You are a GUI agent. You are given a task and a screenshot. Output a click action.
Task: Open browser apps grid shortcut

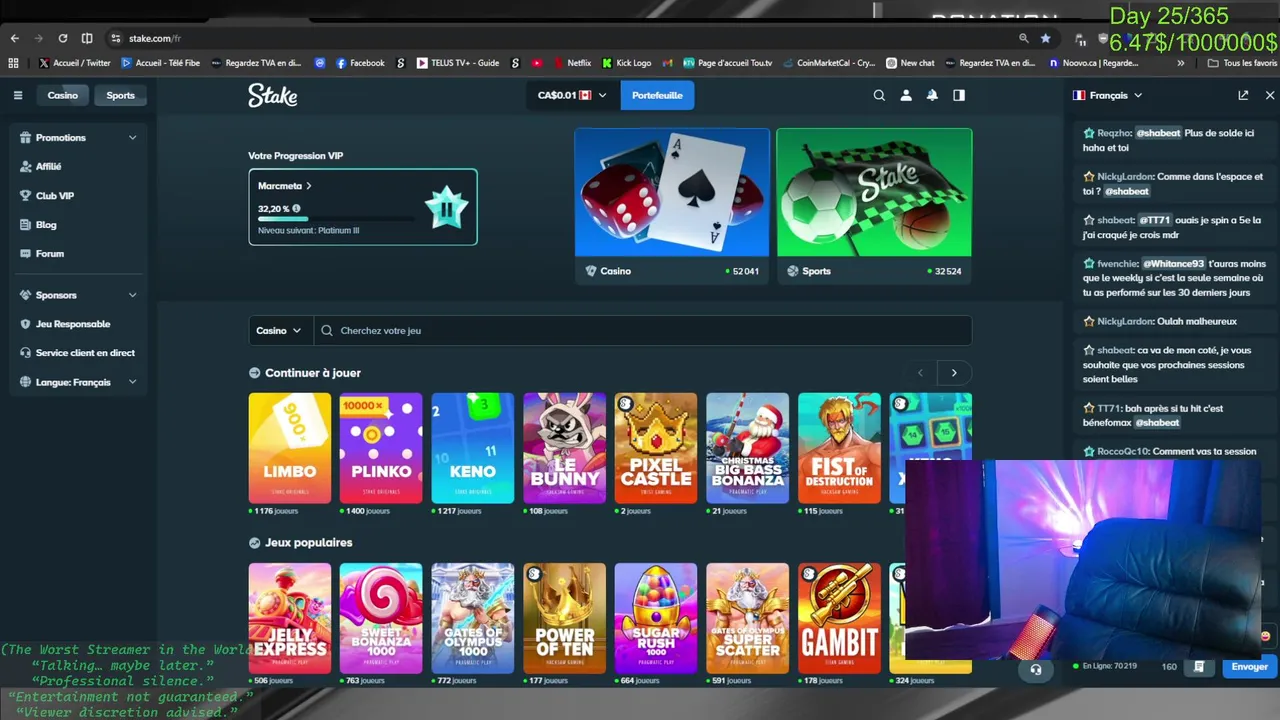13,63
